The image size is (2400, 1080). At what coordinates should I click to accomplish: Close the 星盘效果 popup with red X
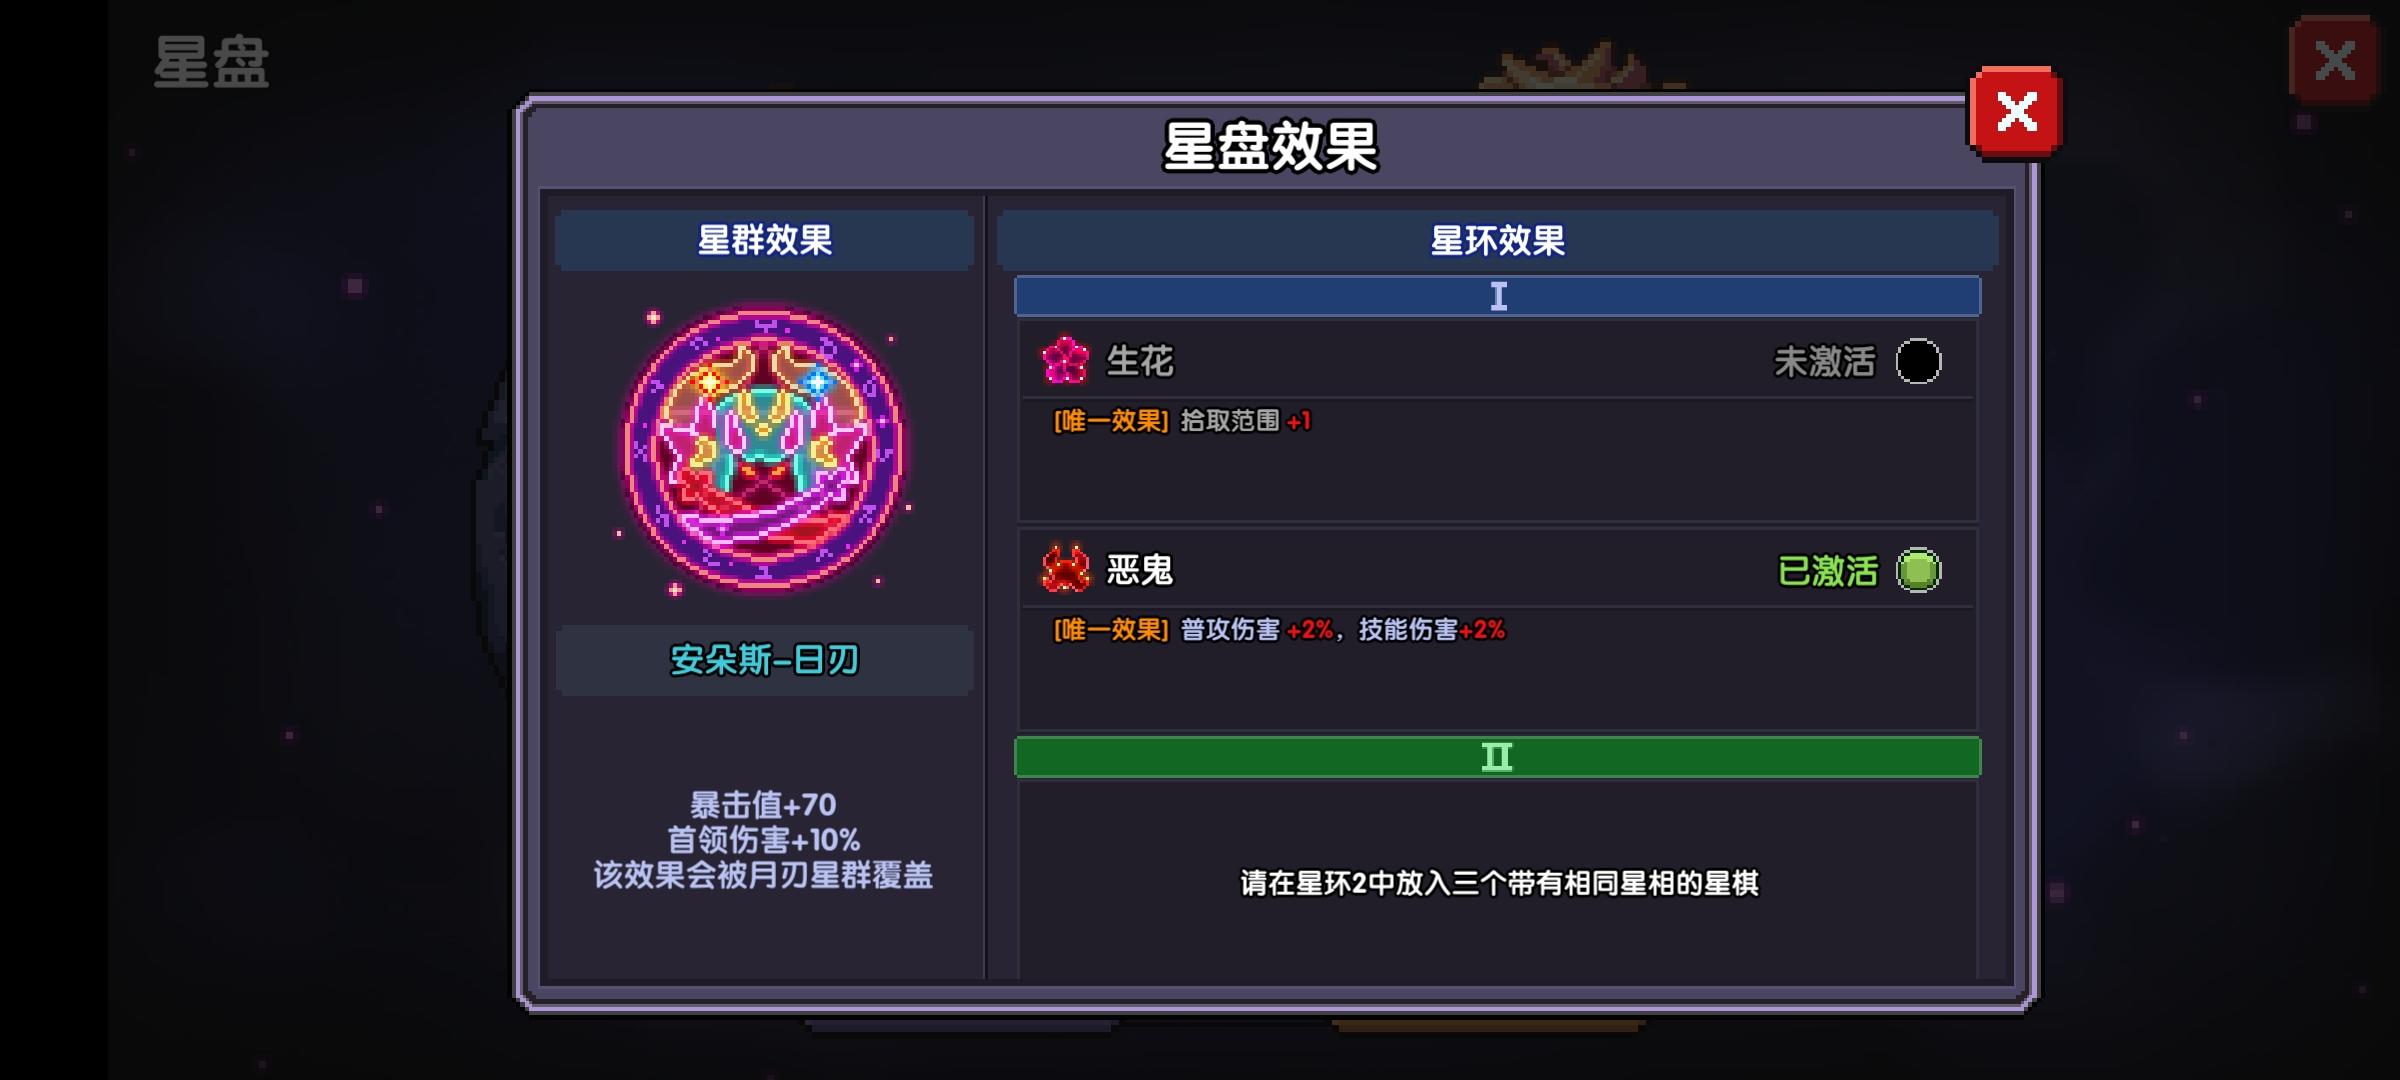click(x=2016, y=112)
